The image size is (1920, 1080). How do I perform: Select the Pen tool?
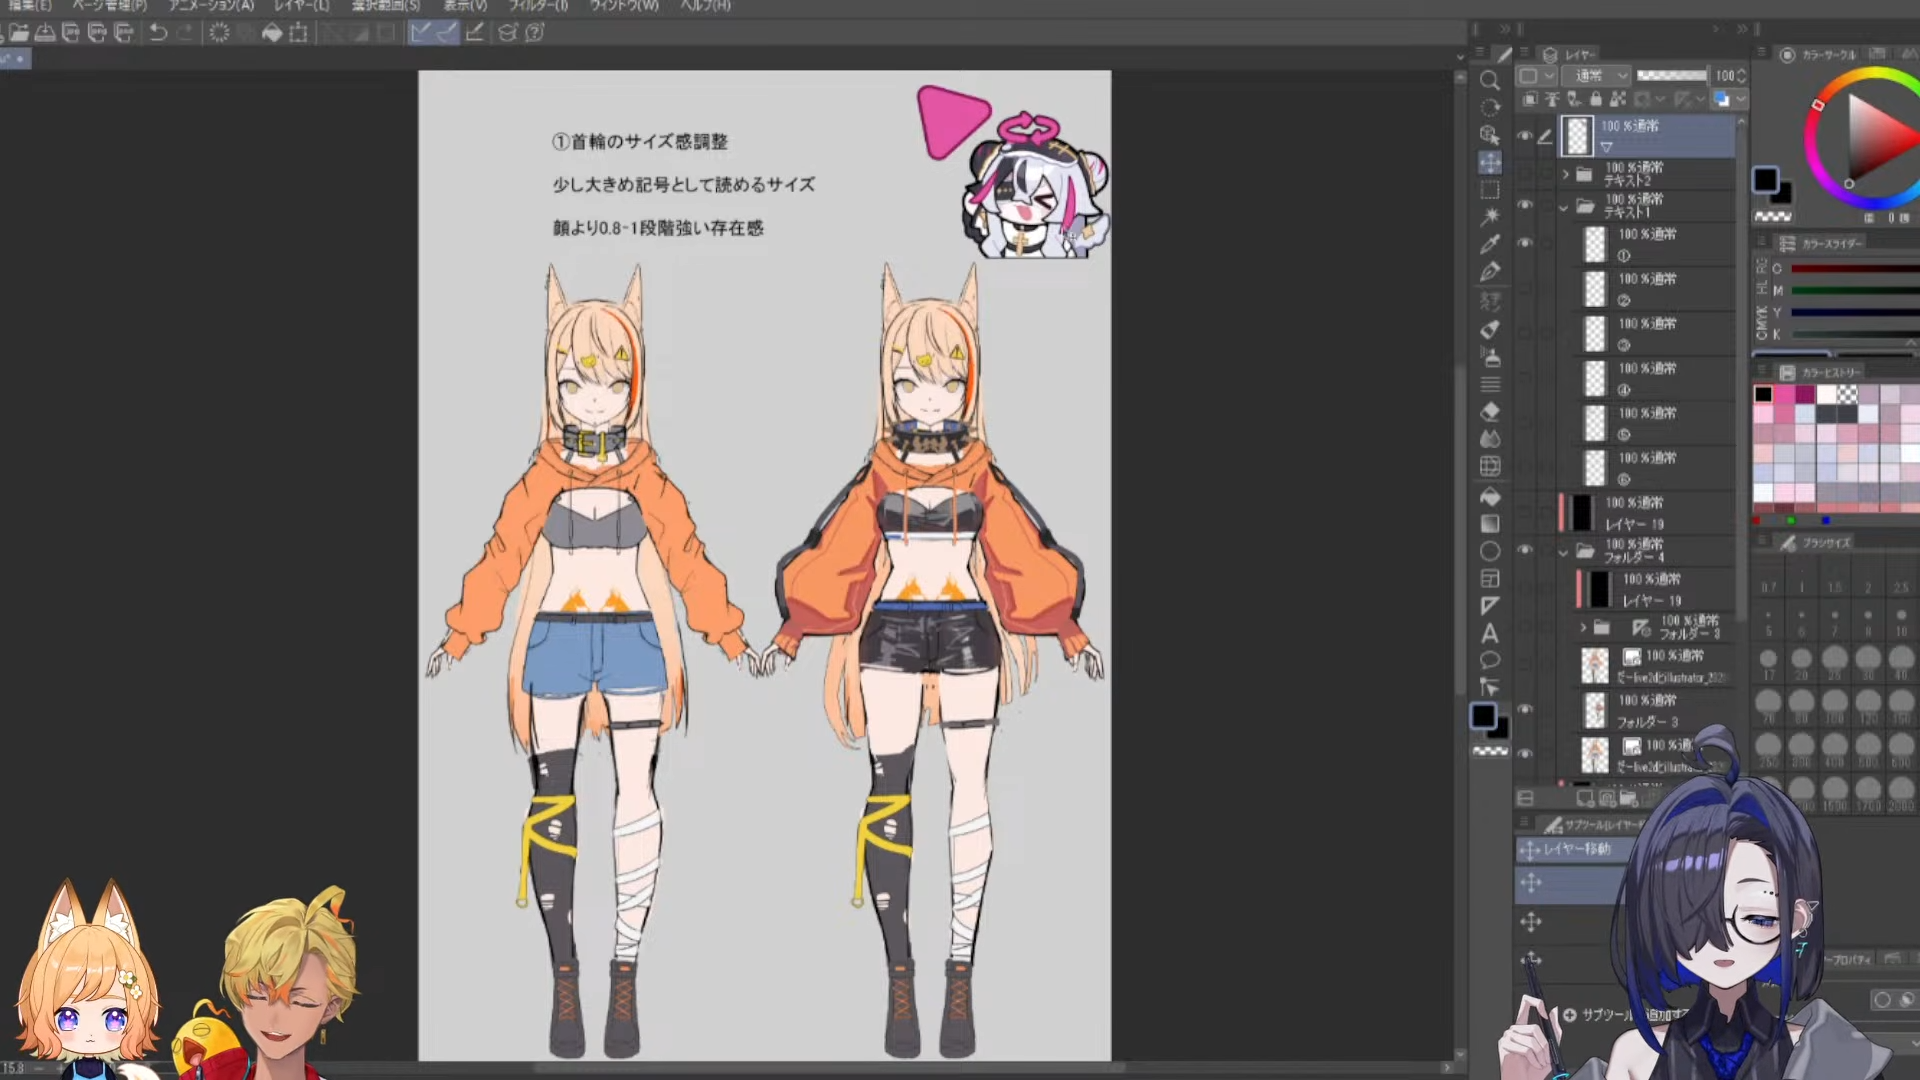click(x=1490, y=271)
